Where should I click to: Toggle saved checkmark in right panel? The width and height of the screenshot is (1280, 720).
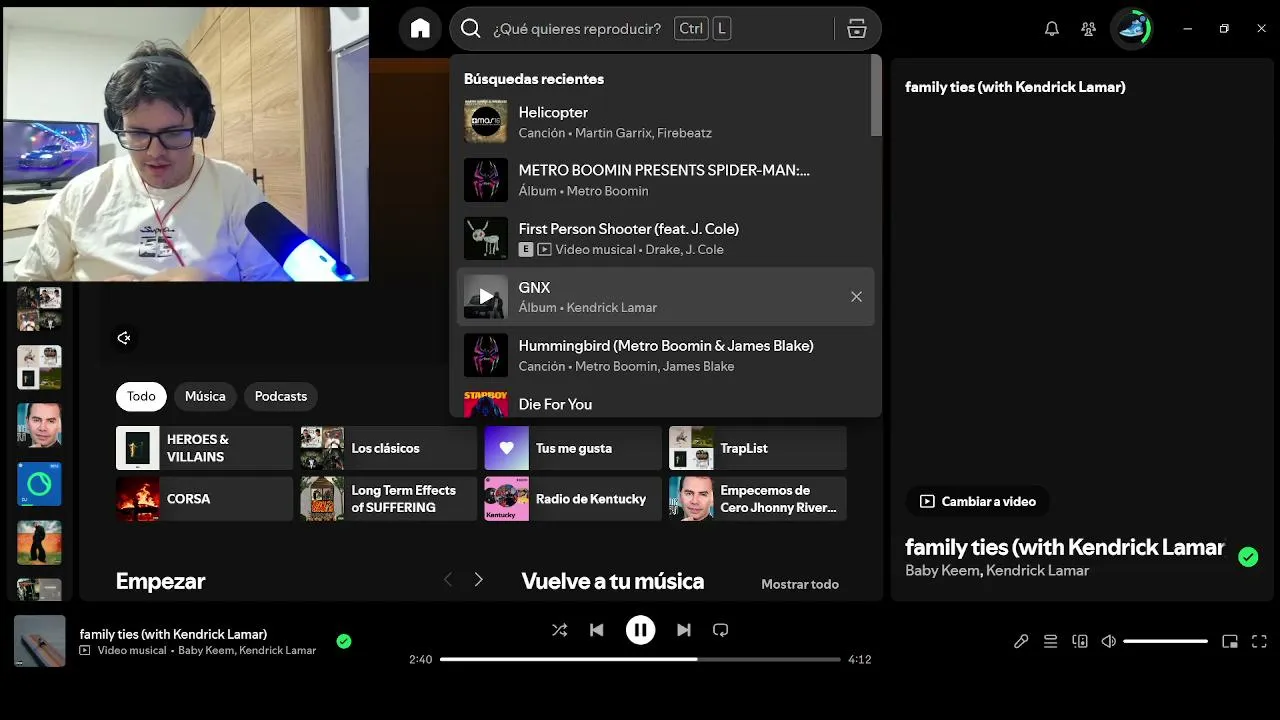click(x=1248, y=557)
